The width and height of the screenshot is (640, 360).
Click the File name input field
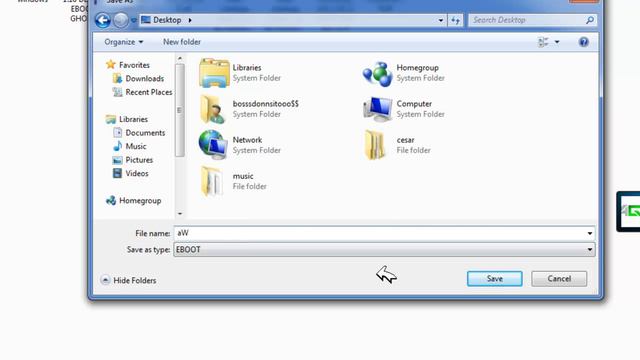pyautogui.click(x=380, y=233)
